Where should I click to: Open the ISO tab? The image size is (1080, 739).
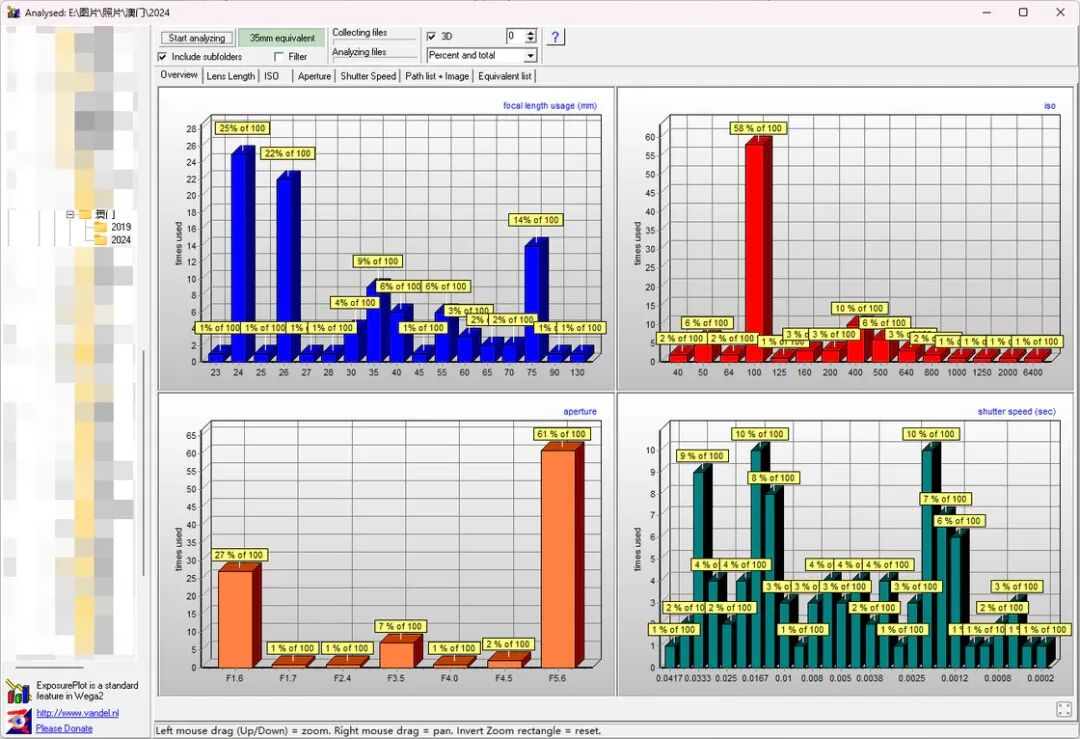coord(271,76)
